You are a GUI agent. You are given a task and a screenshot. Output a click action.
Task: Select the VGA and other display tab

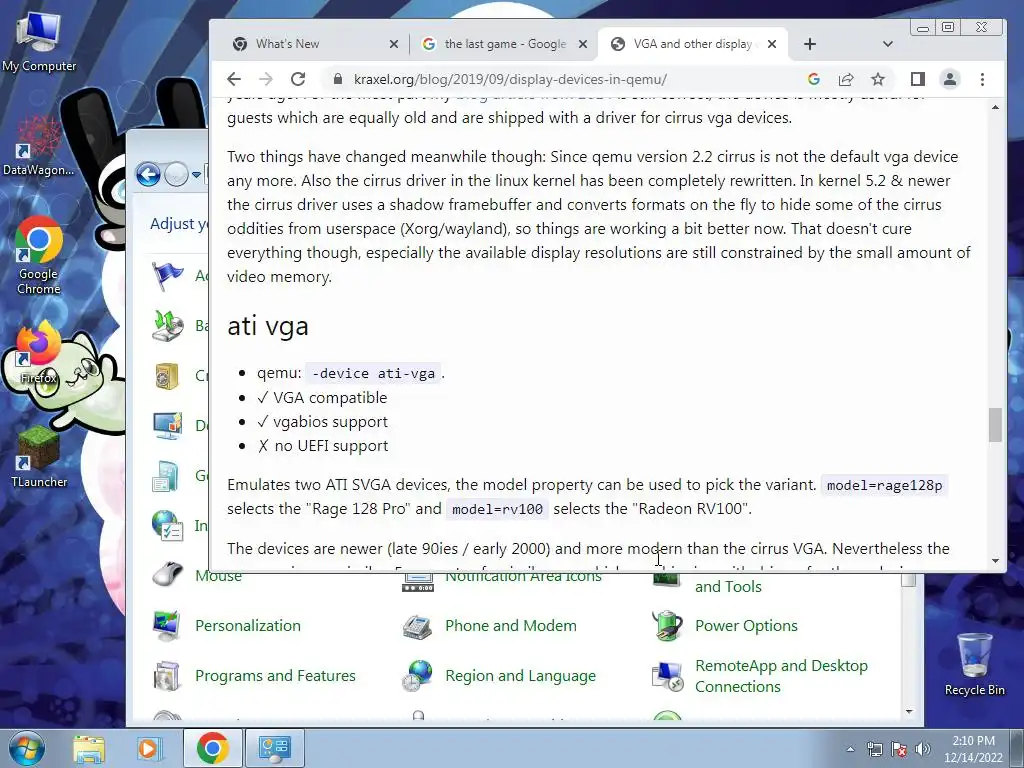692,44
